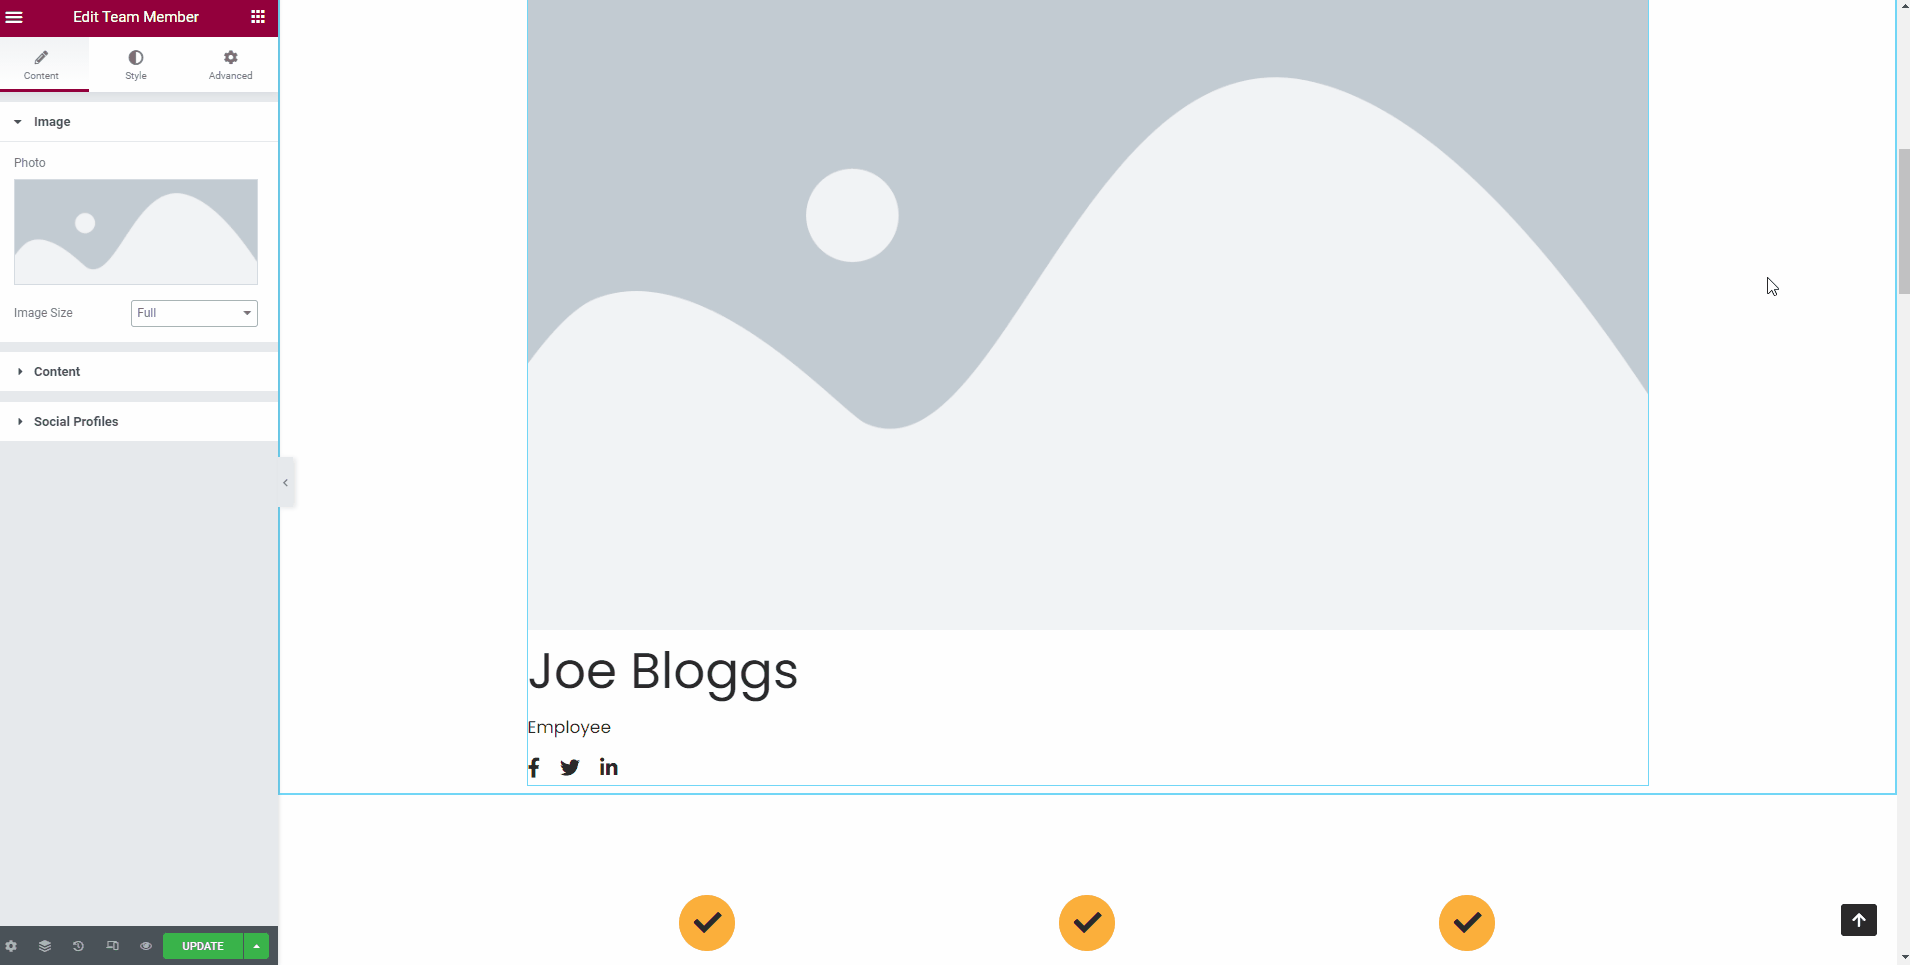1910x965 pixels.
Task: Switch to the Advanced tab
Action: pyautogui.click(x=230, y=65)
